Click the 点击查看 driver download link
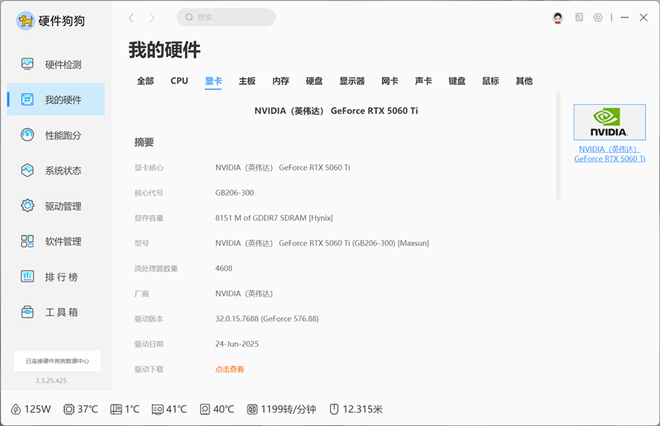Viewport: 660px width, 426px height. coord(230,369)
